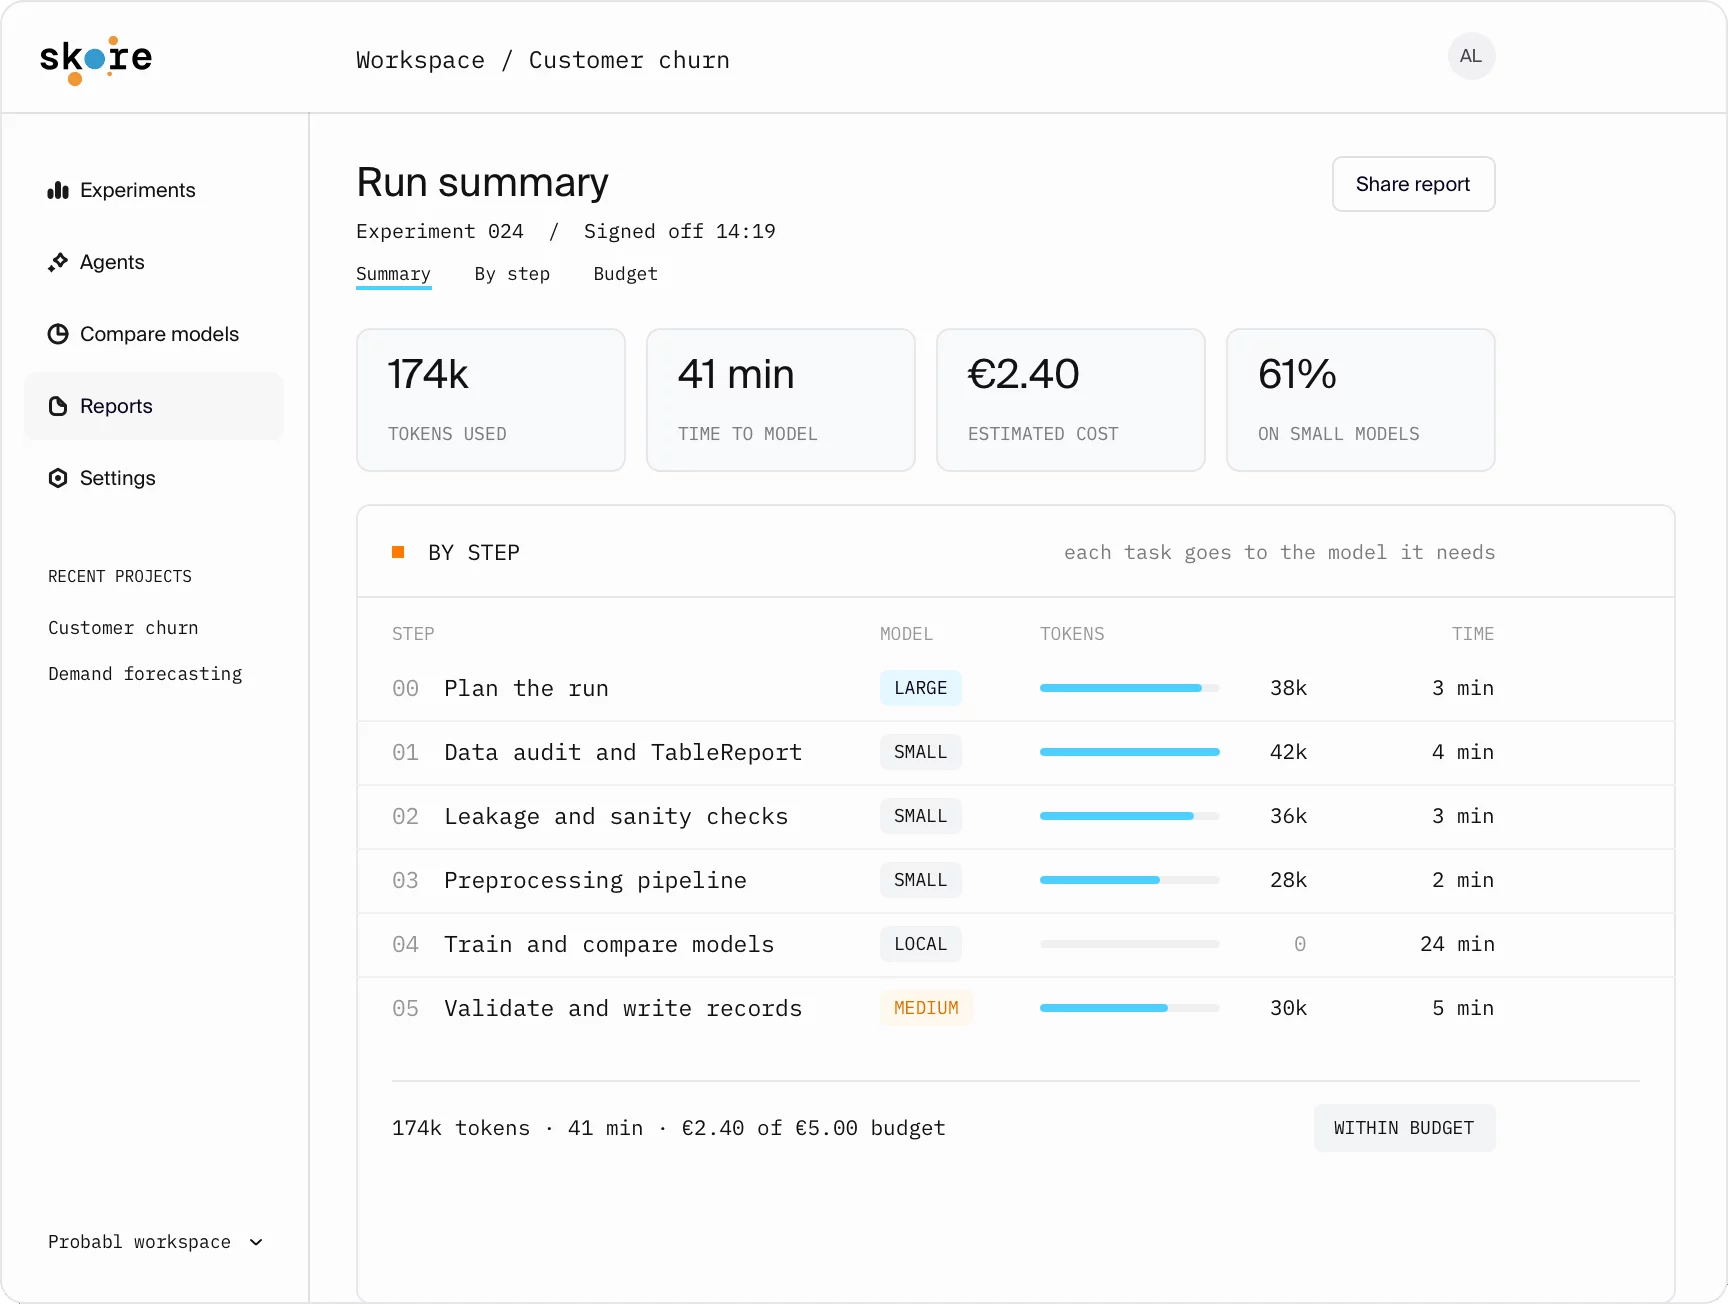1728x1304 pixels.
Task: Switch to the Budget tab
Action: [625, 274]
